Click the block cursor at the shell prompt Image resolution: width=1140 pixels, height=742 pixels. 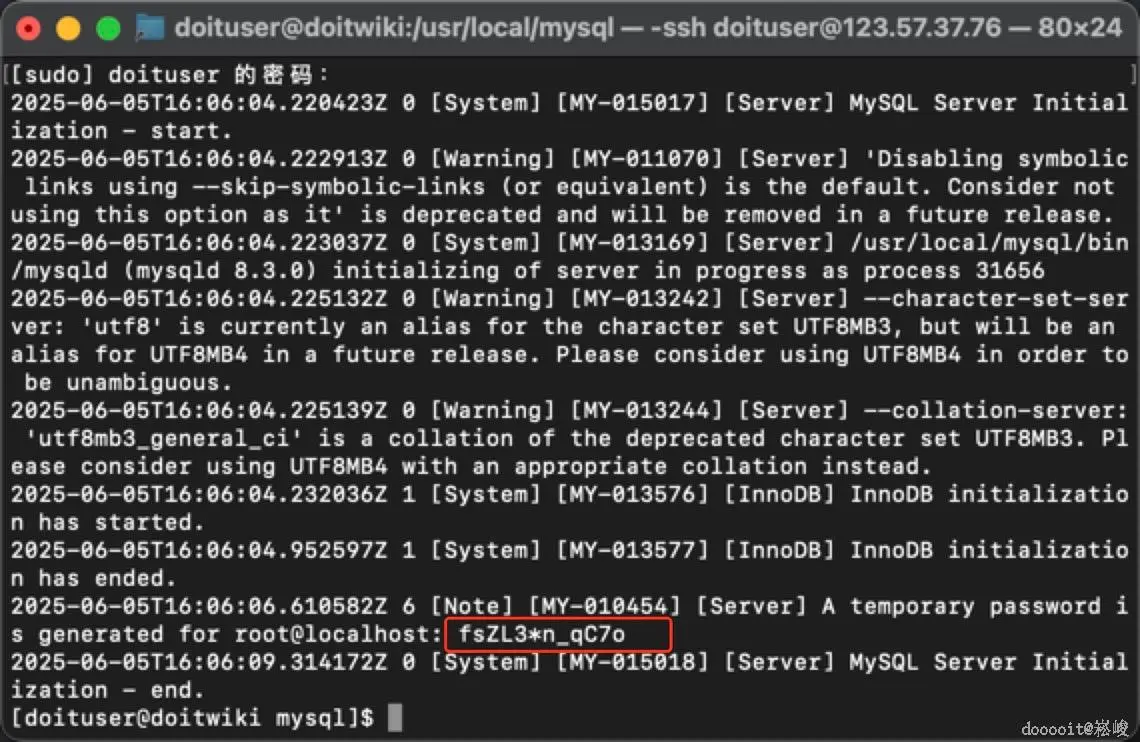(394, 717)
